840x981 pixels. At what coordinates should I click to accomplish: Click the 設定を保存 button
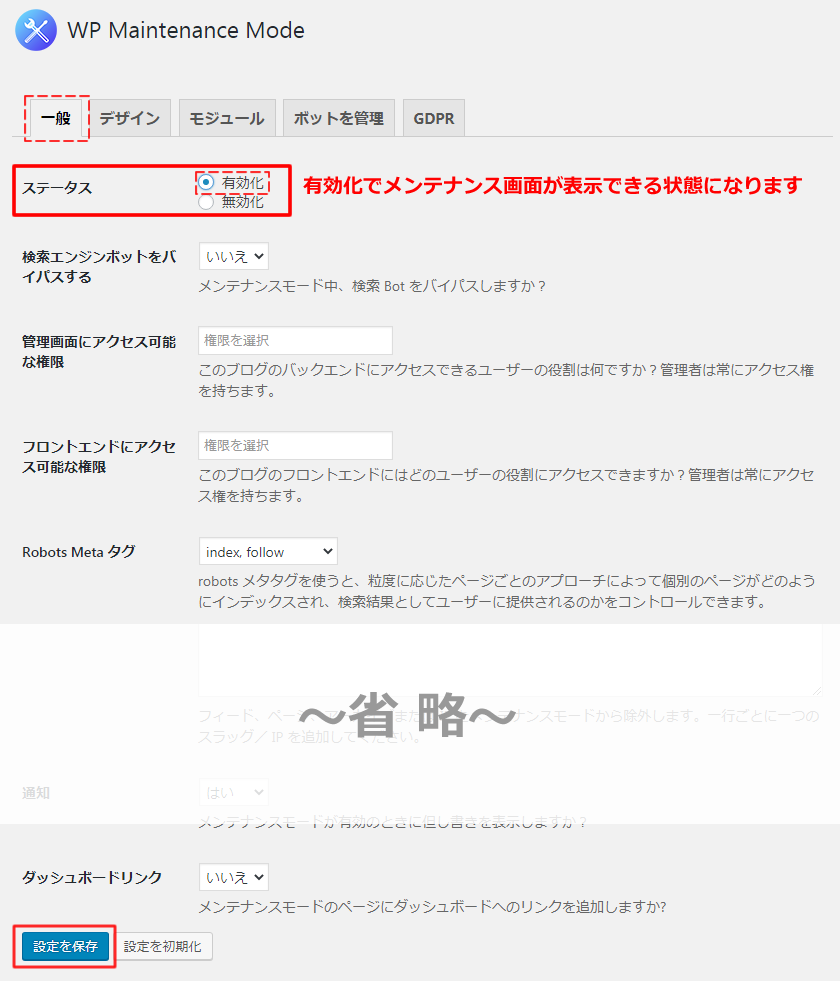tap(65, 946)
